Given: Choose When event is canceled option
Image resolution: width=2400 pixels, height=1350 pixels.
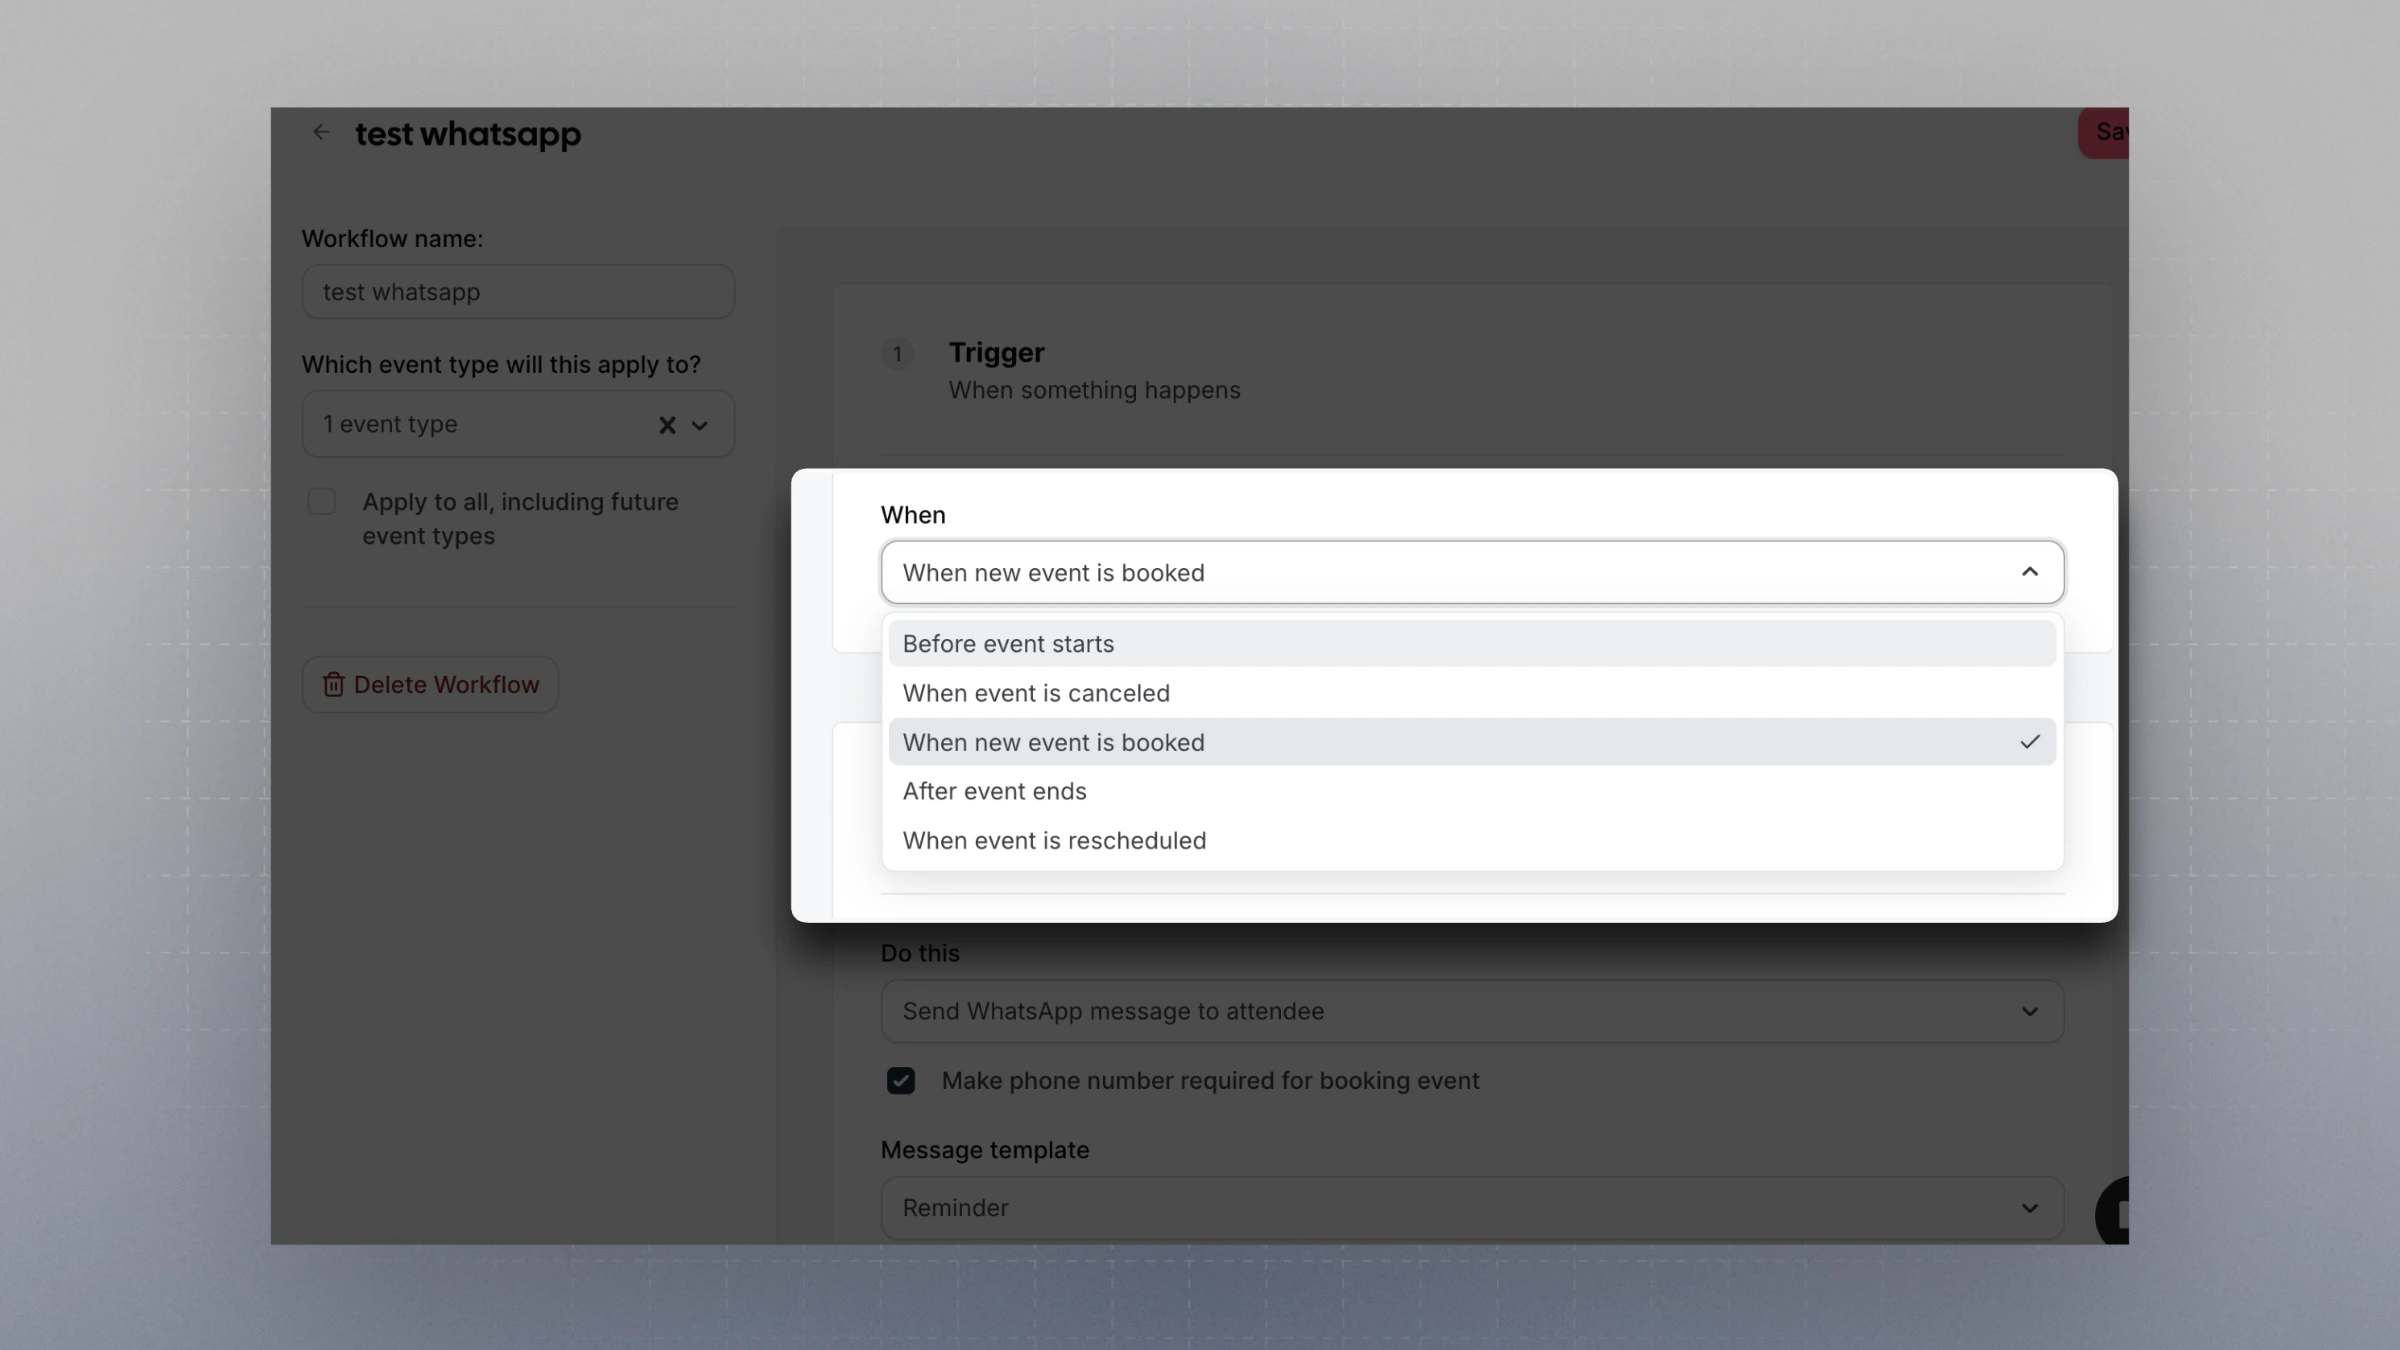Looking at the screenshot, I should coord(1036,693).
